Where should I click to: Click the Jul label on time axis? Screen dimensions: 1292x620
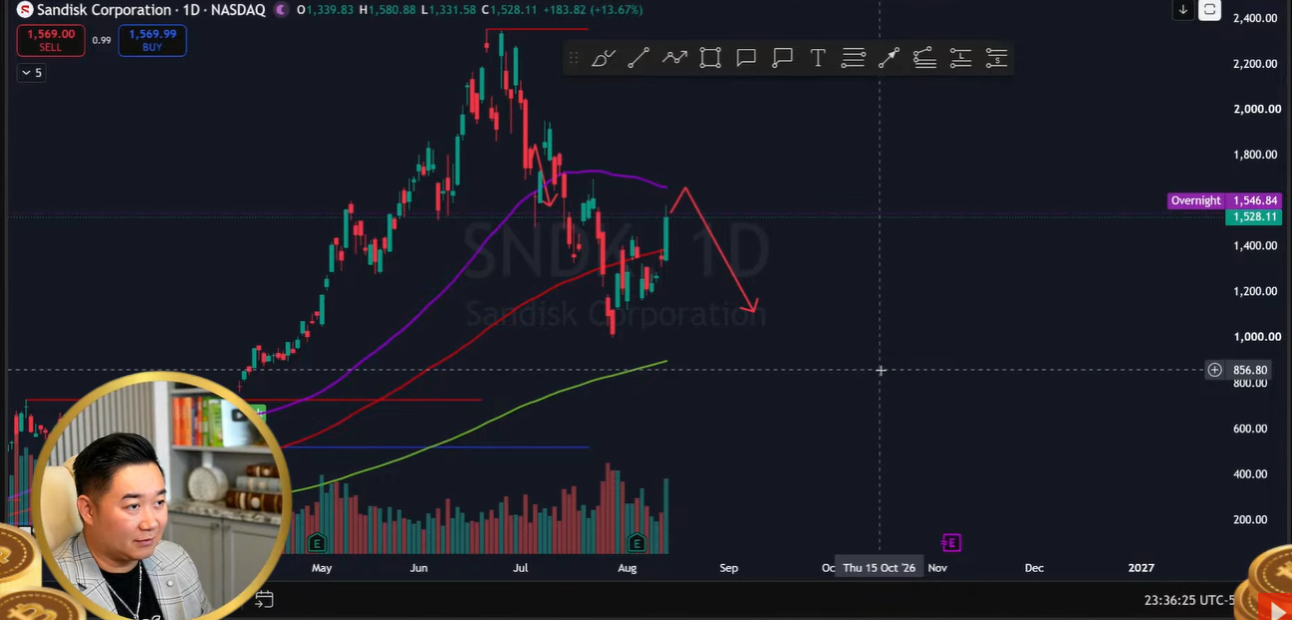point(520,568)
